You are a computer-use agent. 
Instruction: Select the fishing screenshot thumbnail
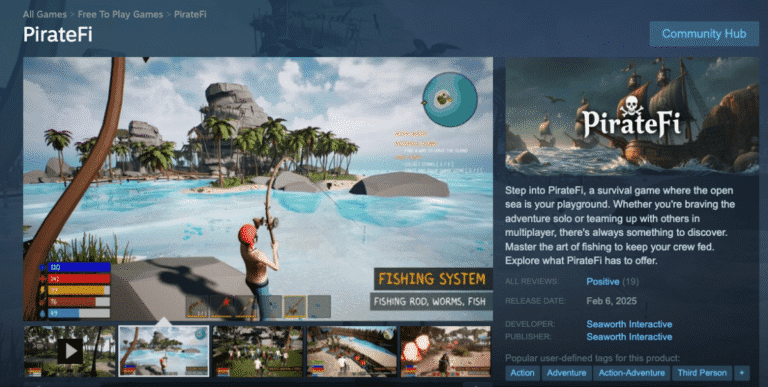tap(164, 351)
